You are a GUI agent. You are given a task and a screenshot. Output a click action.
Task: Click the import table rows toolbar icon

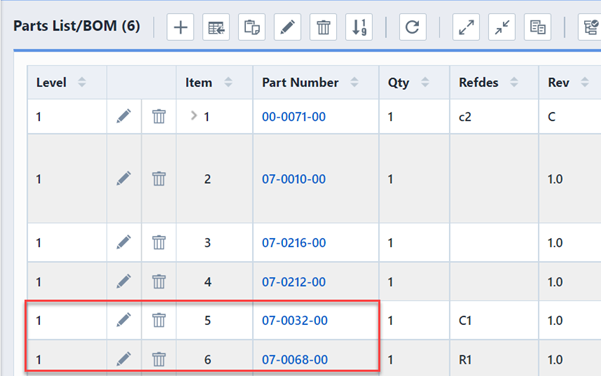point(216,27)
